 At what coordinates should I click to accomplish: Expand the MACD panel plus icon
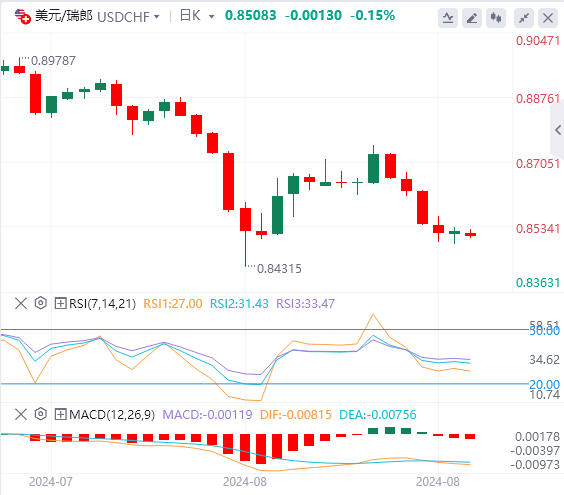(60, 414)
